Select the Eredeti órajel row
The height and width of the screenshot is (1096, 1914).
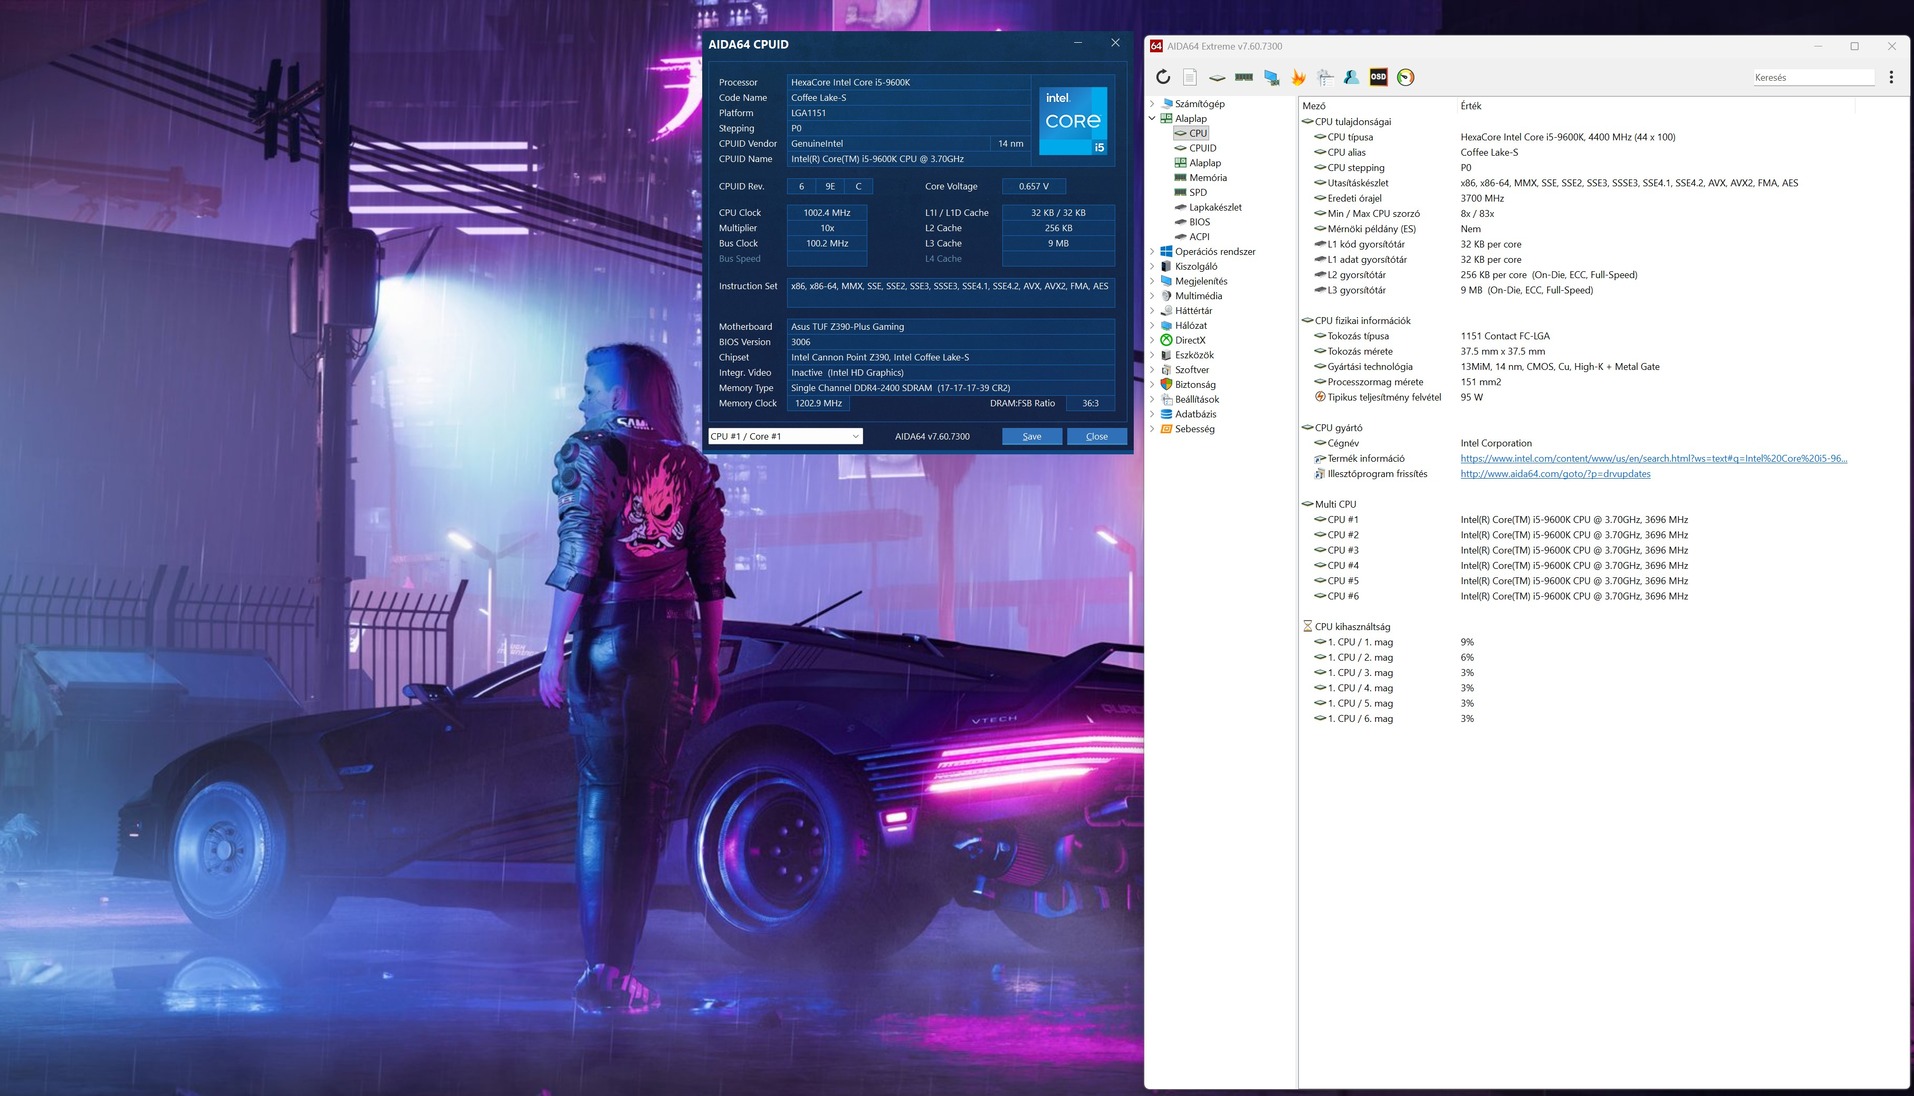1604,198
